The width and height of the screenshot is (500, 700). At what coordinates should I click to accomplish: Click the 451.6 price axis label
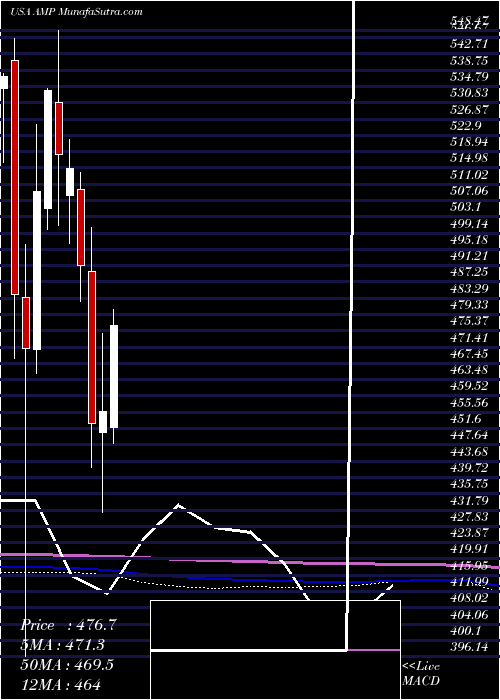click(x=467, y=420)
